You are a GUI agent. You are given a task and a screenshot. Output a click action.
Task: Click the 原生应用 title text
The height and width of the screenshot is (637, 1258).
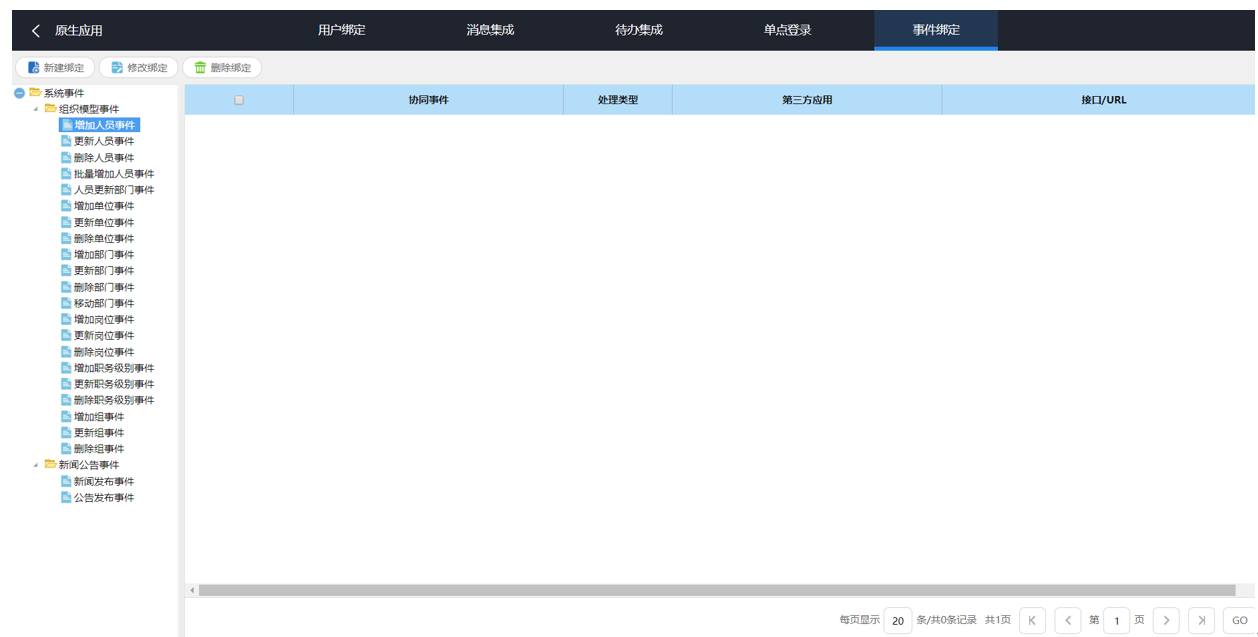[x=79, y=31]
